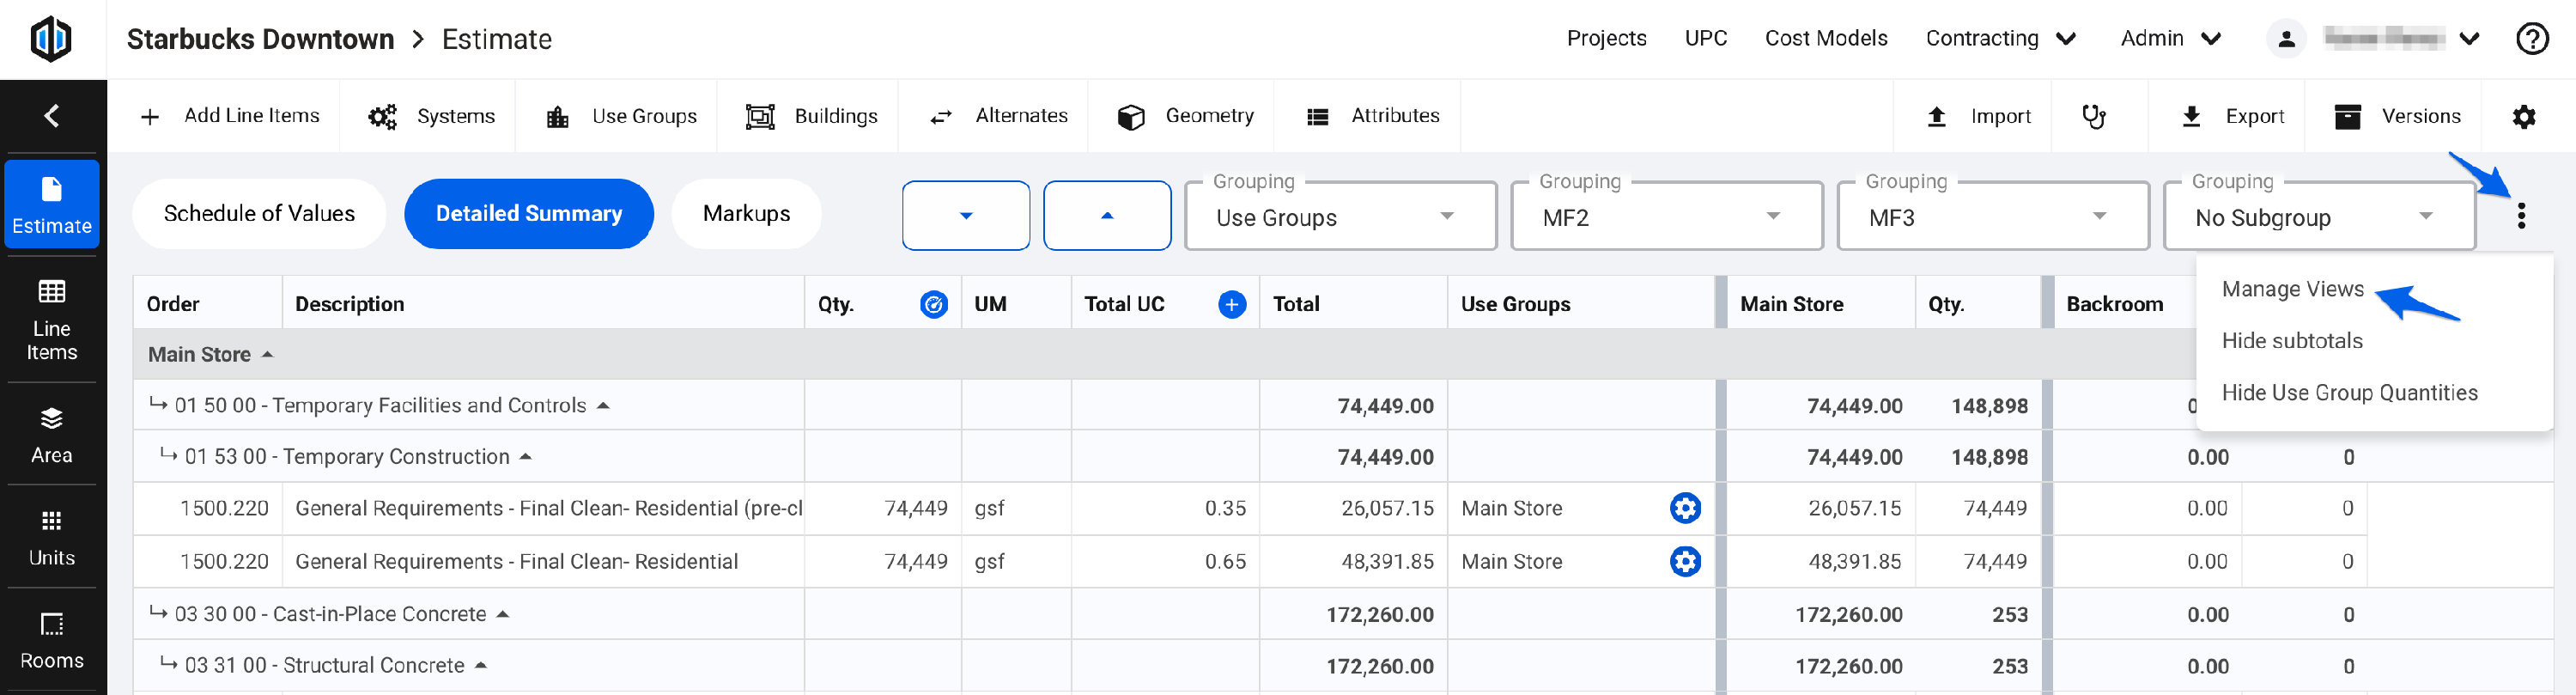Click the help question mark icon
Image resolution: width=2576 pixels, height=695 pixels.
(2531, 39)
